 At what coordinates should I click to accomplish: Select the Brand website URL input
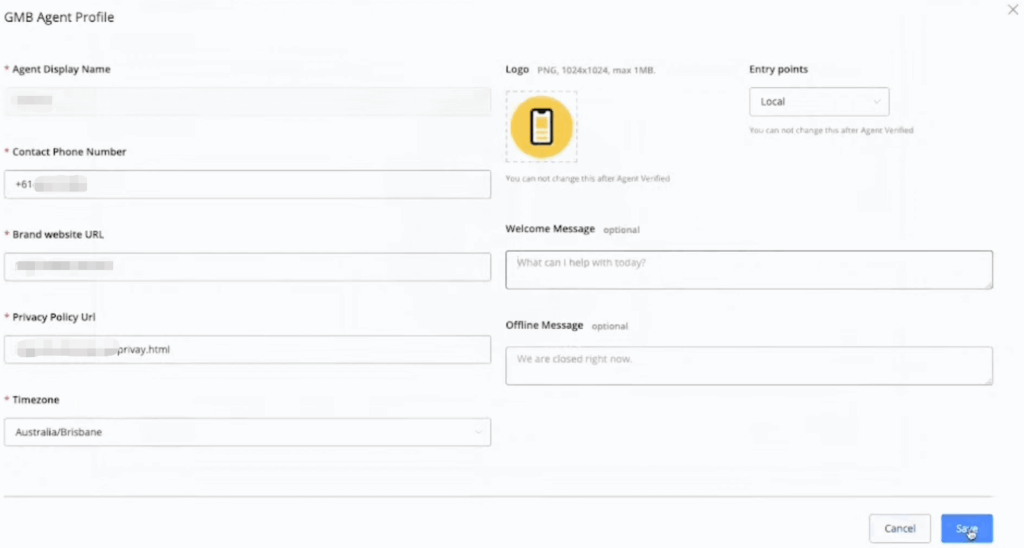(247, 266)
